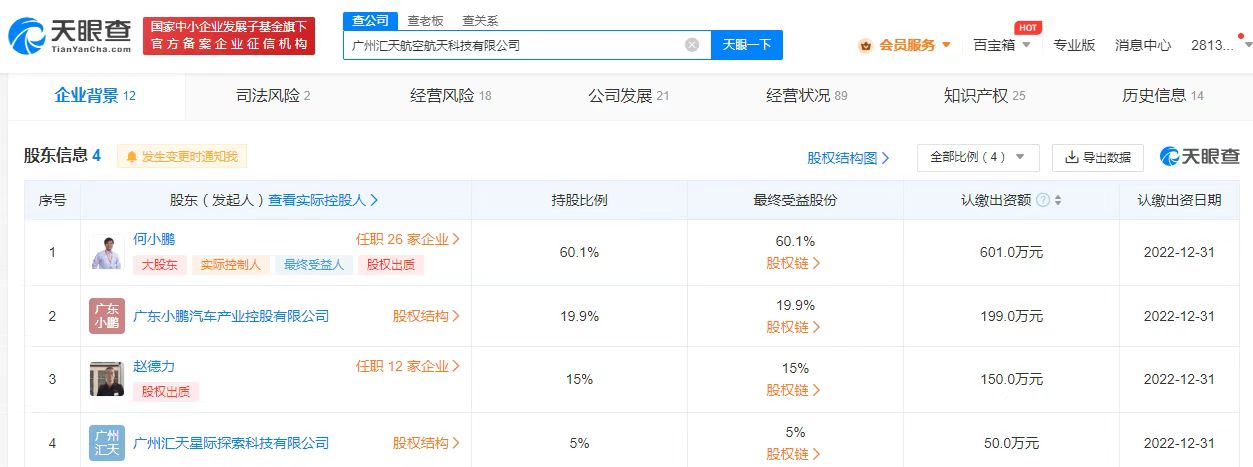Click the bell icon in 发生变更时通知我
This screenshot has width=1253, height=467.
[131, 157]
